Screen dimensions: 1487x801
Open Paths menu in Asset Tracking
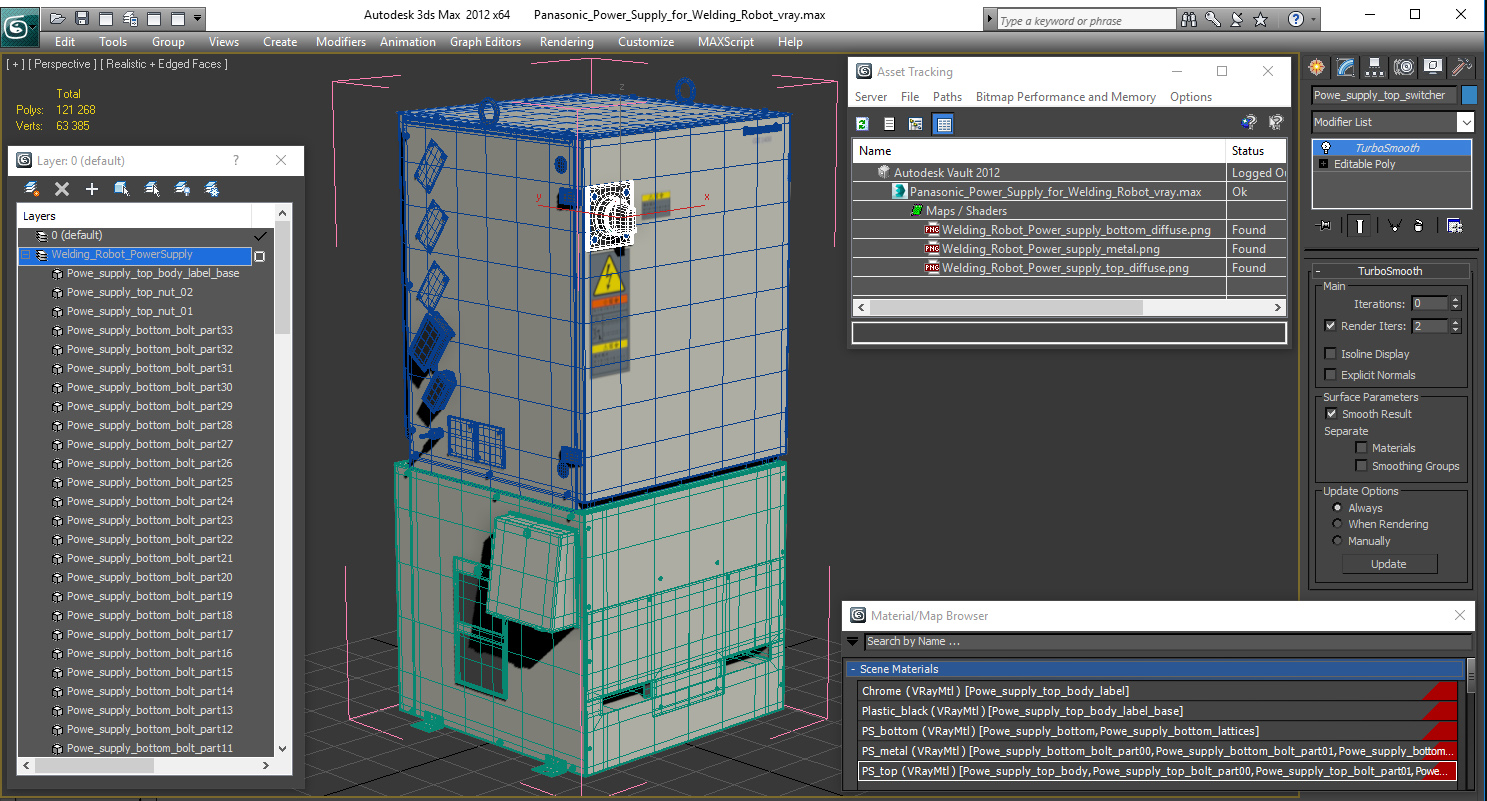947,97
